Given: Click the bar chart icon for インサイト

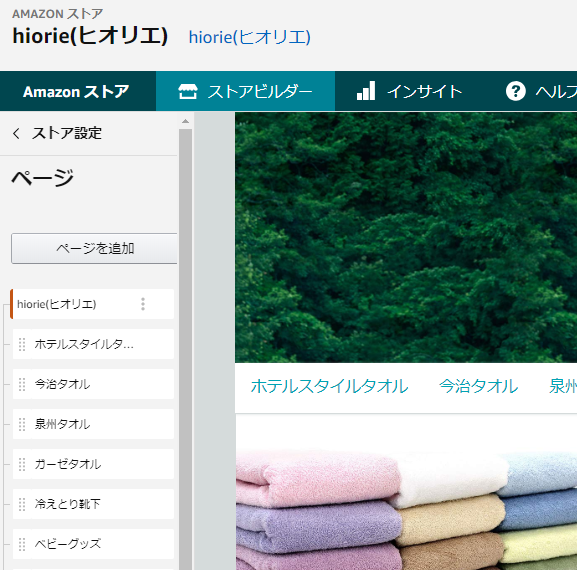Looking at the screenshot, I should 366,91.
